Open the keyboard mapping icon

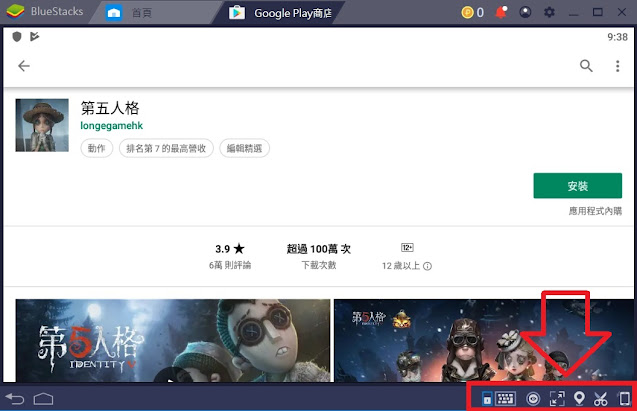tap(505, 399)
